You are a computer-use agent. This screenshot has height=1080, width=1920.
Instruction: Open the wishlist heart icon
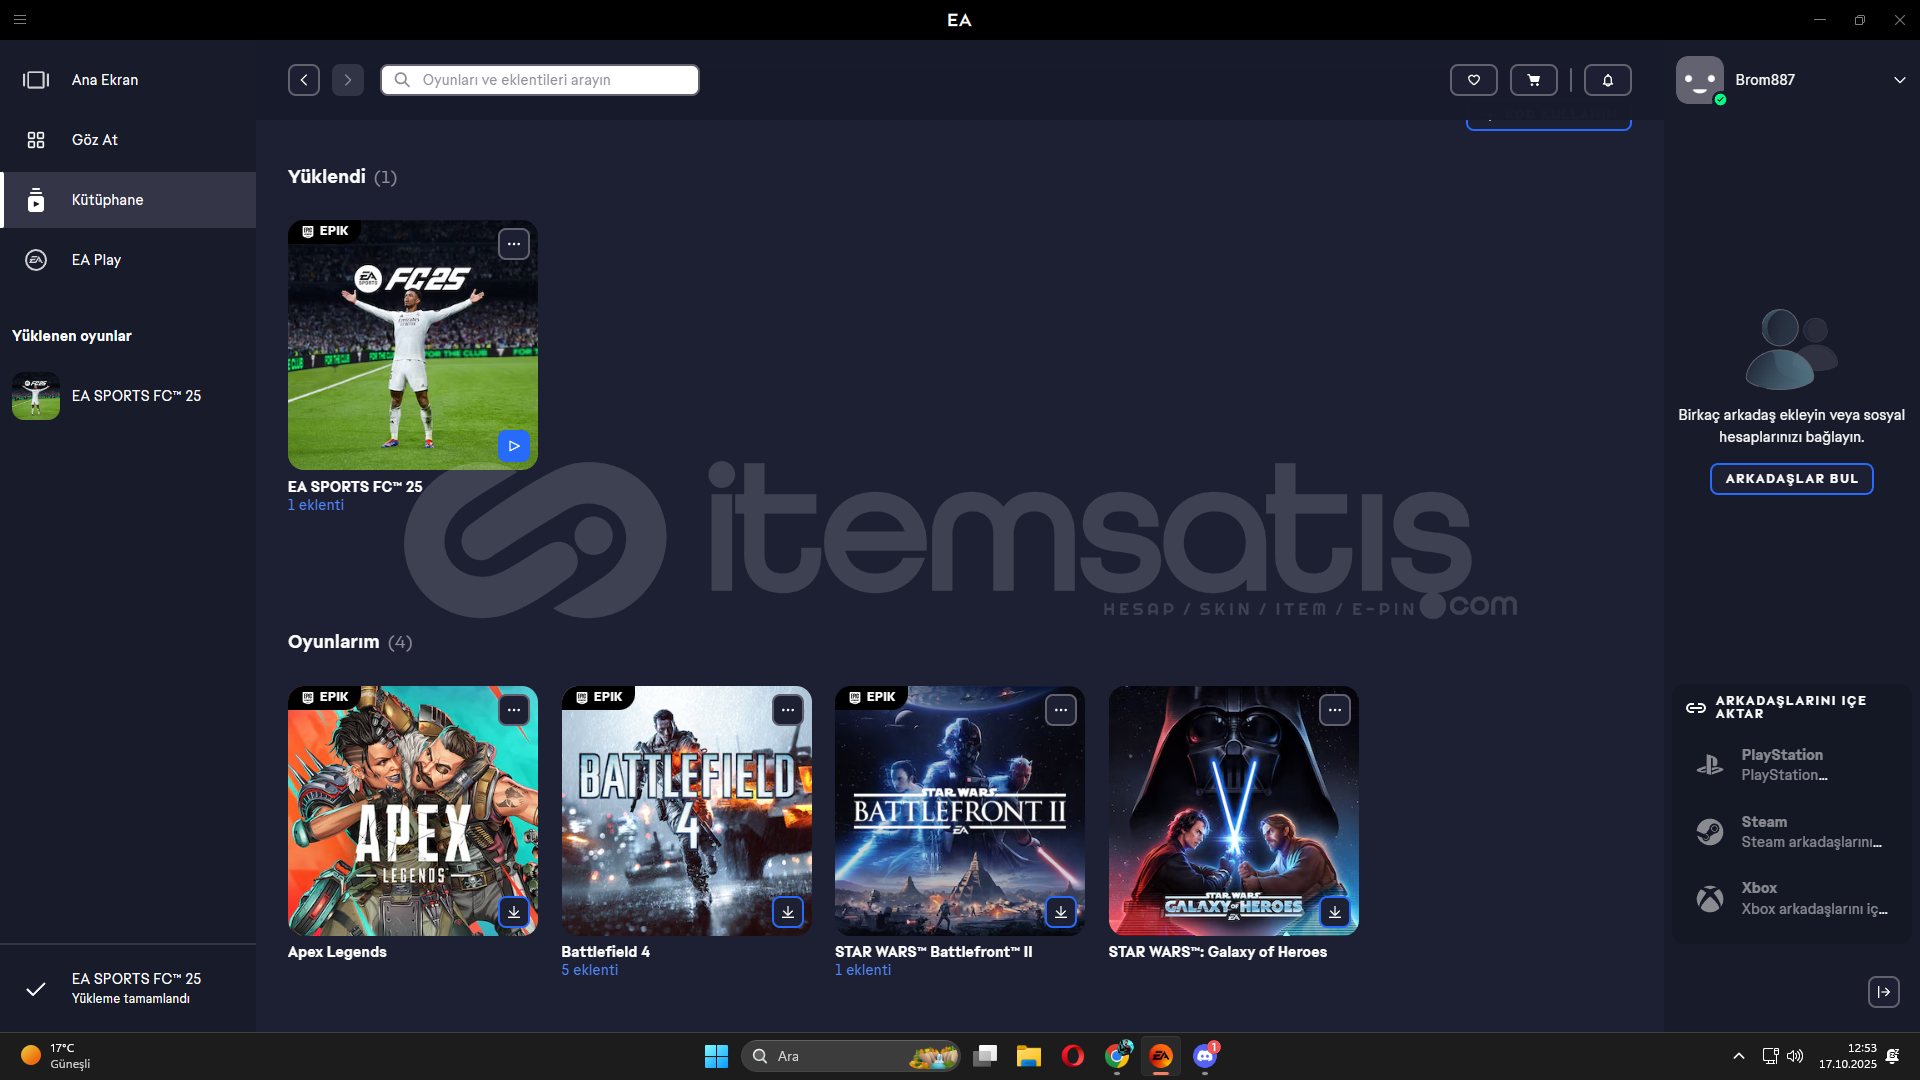coord(1473,80)
